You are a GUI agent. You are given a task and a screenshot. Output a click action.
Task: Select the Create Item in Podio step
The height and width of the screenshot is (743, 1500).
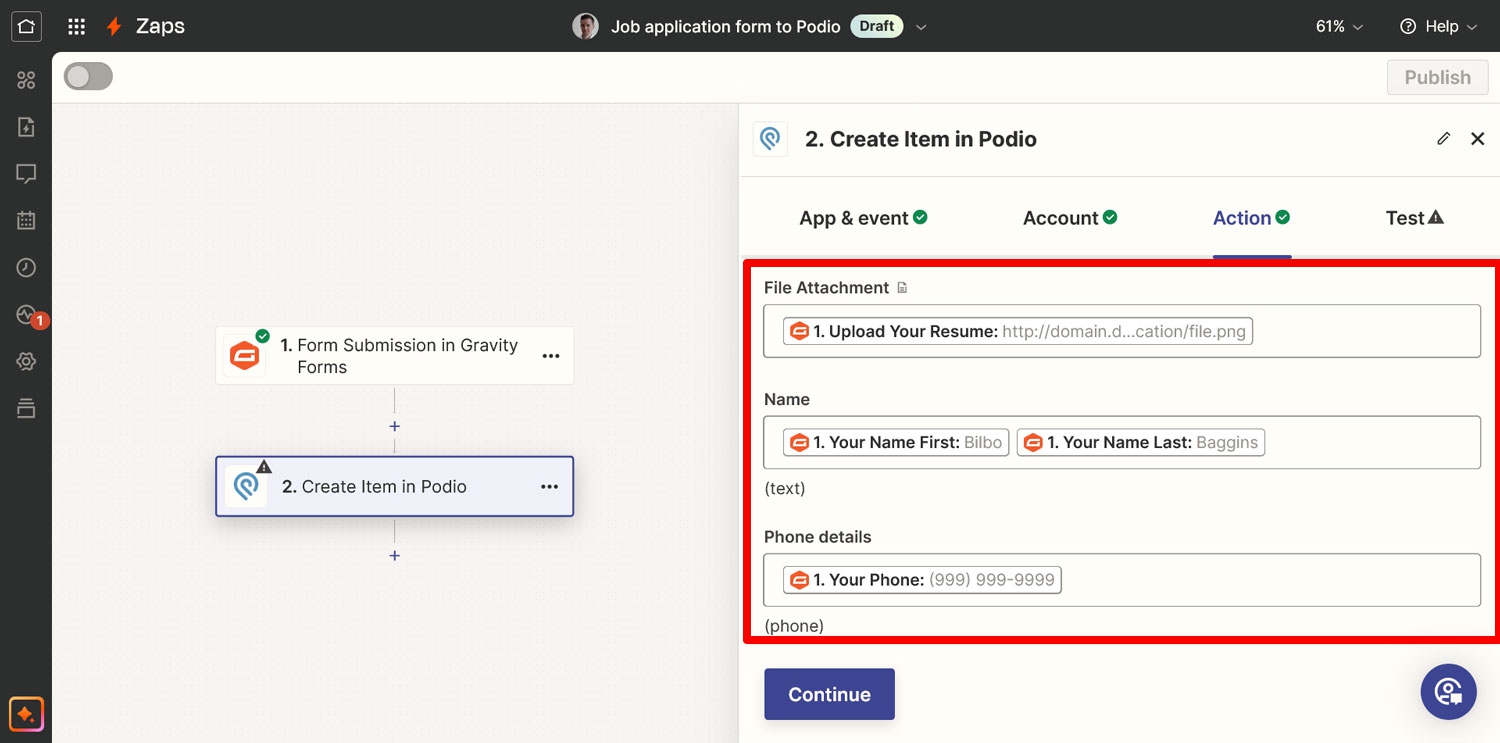pyautogui.click(x=395, y=486)
